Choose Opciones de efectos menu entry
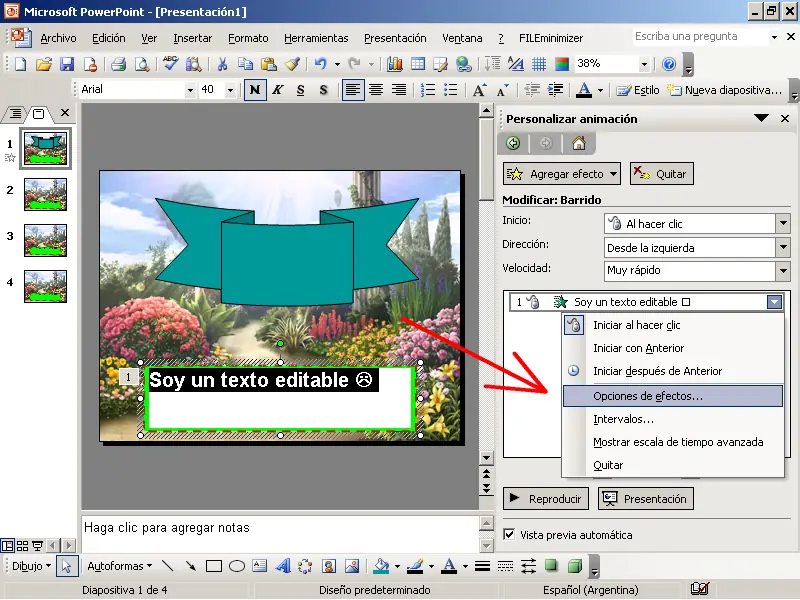The image size is (800, 600). tap(648, 396)
